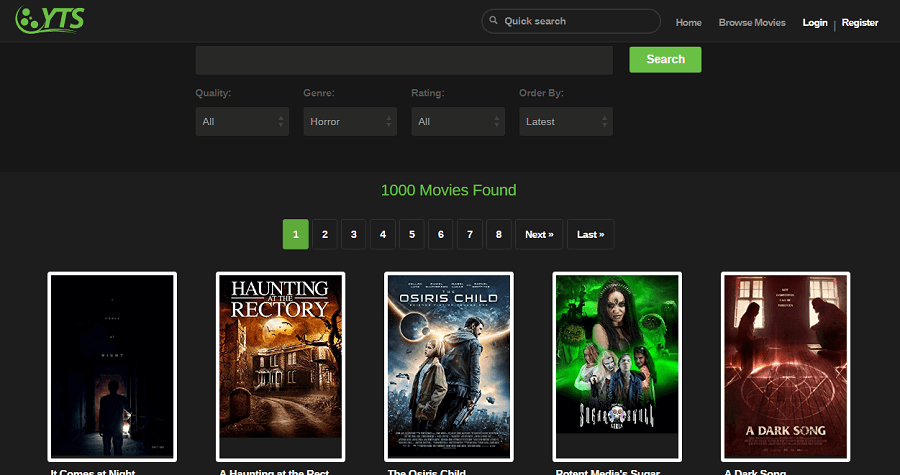This screenshot has height=475, width=900.
Task: Focus the Quick search field
Action: pos(571,21)
